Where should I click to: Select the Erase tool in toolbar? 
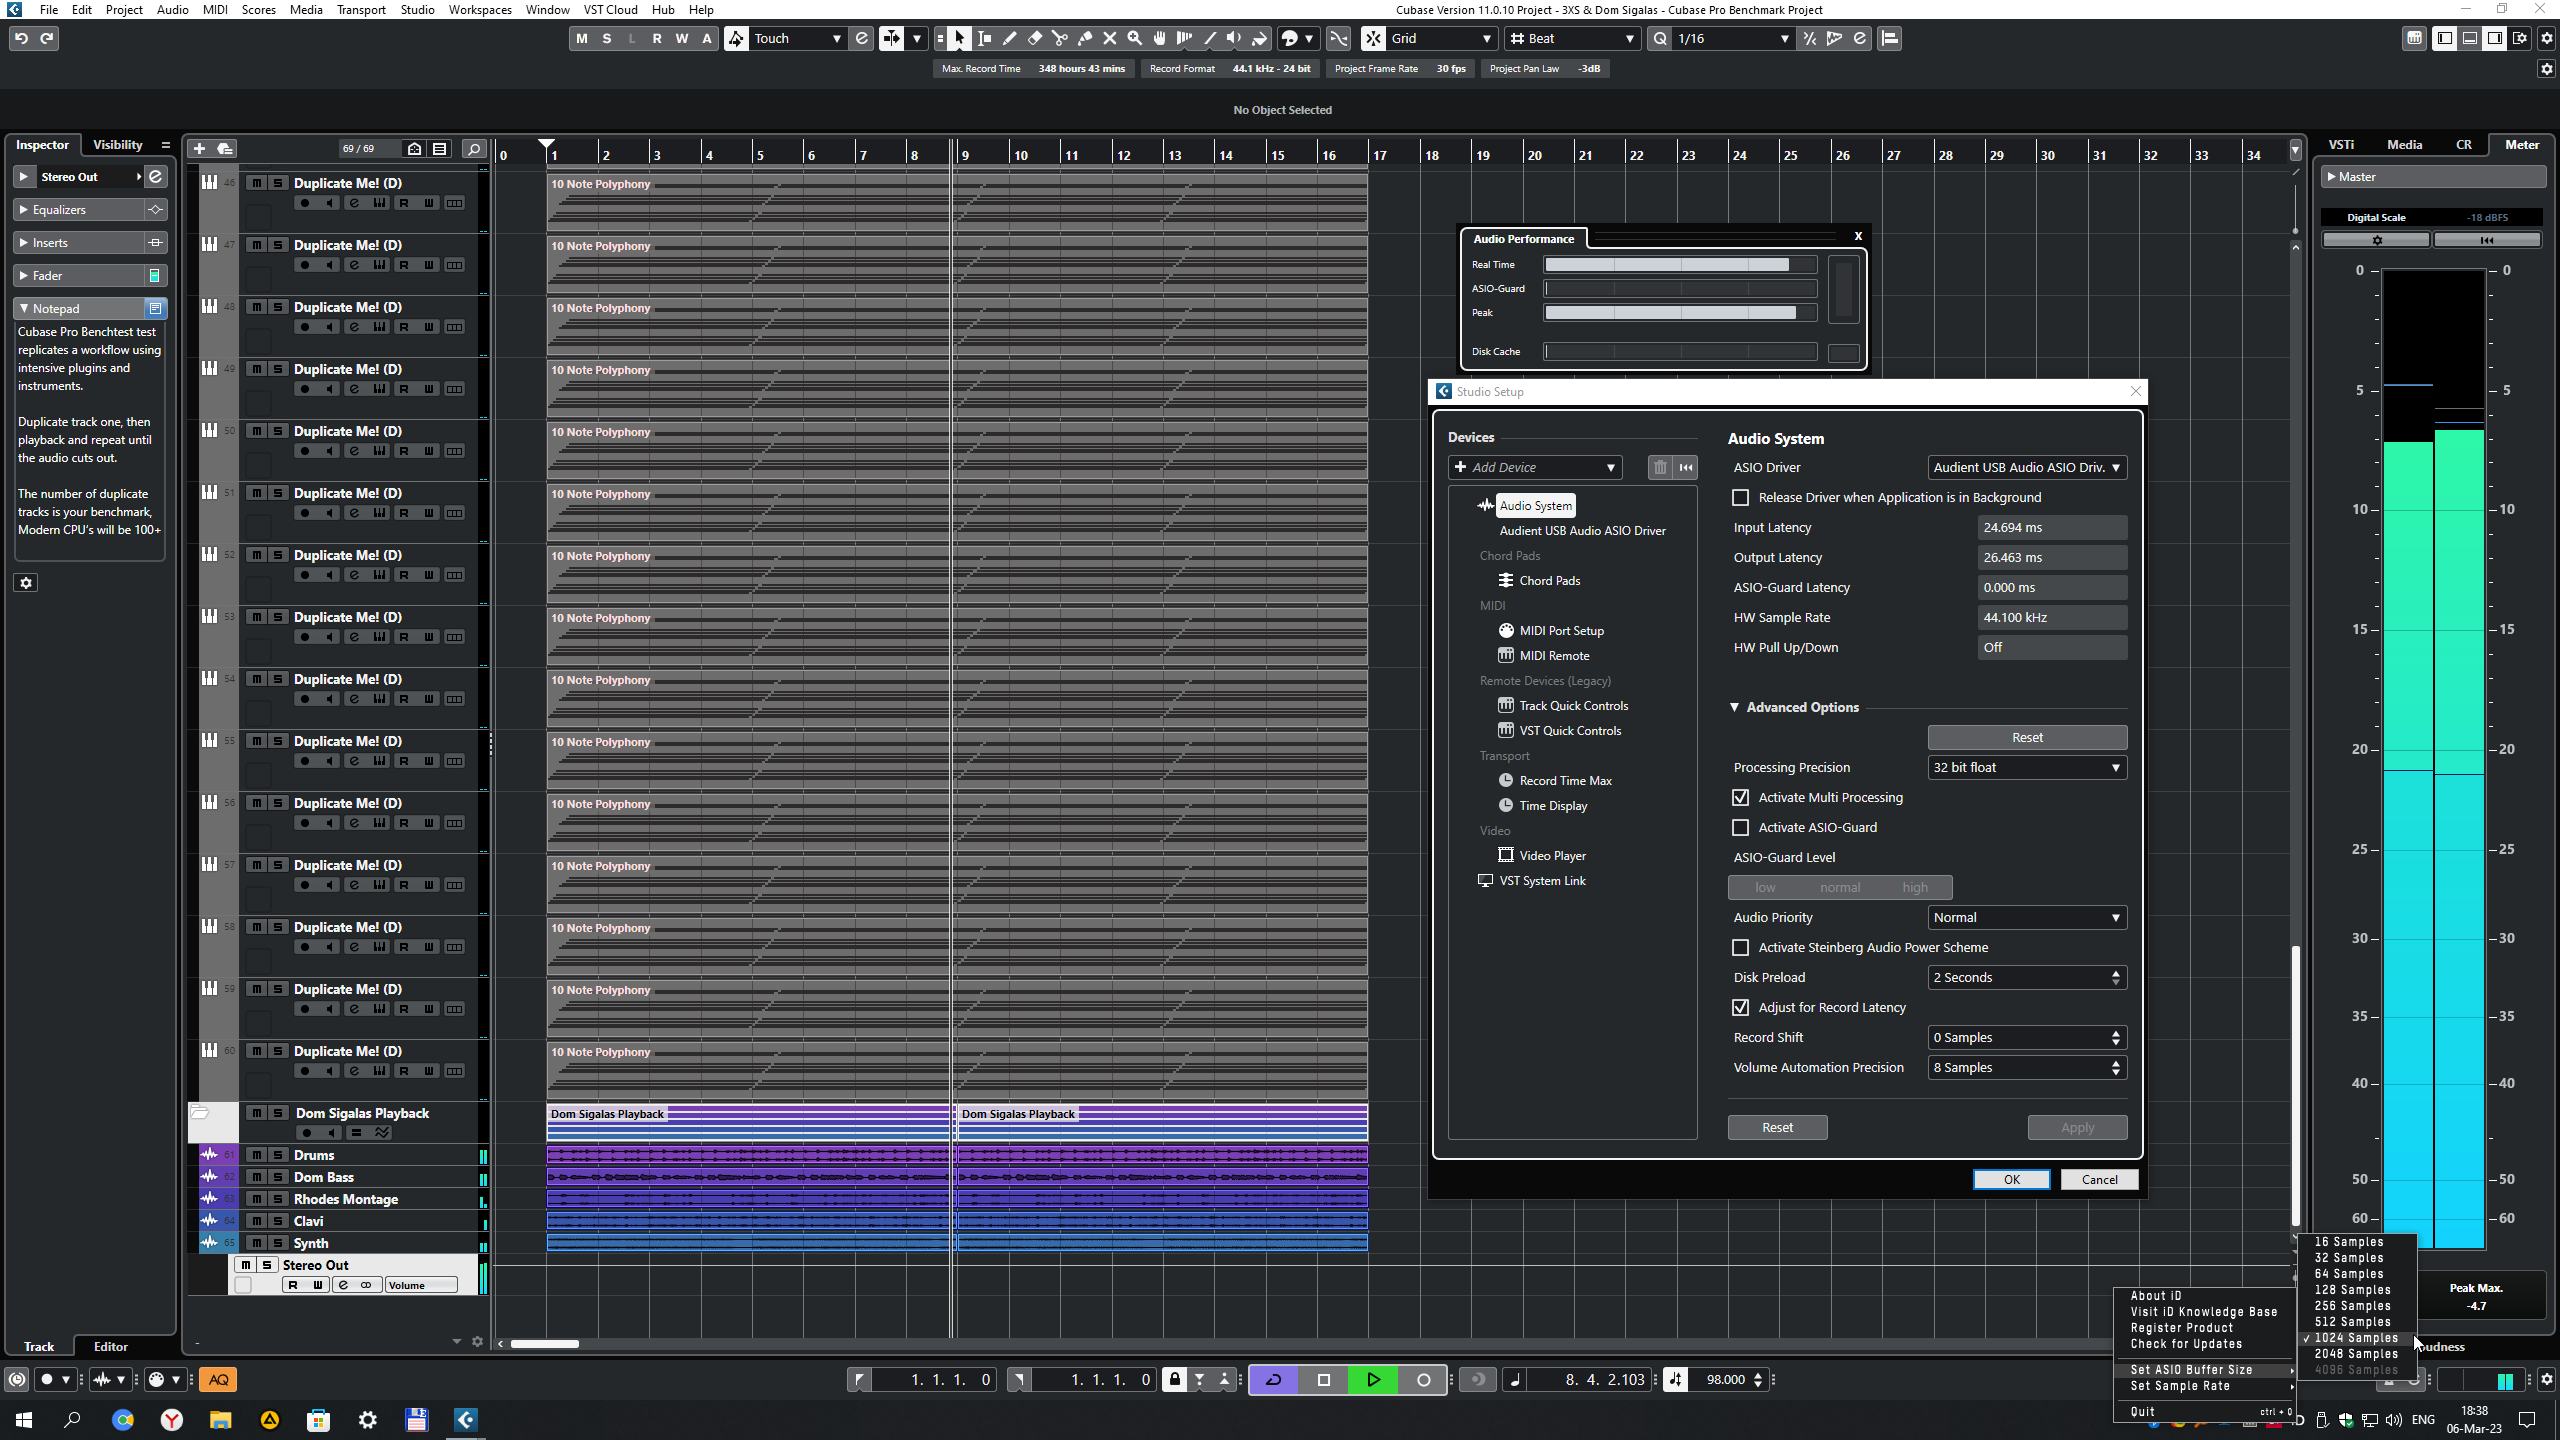pos(1035,38)
